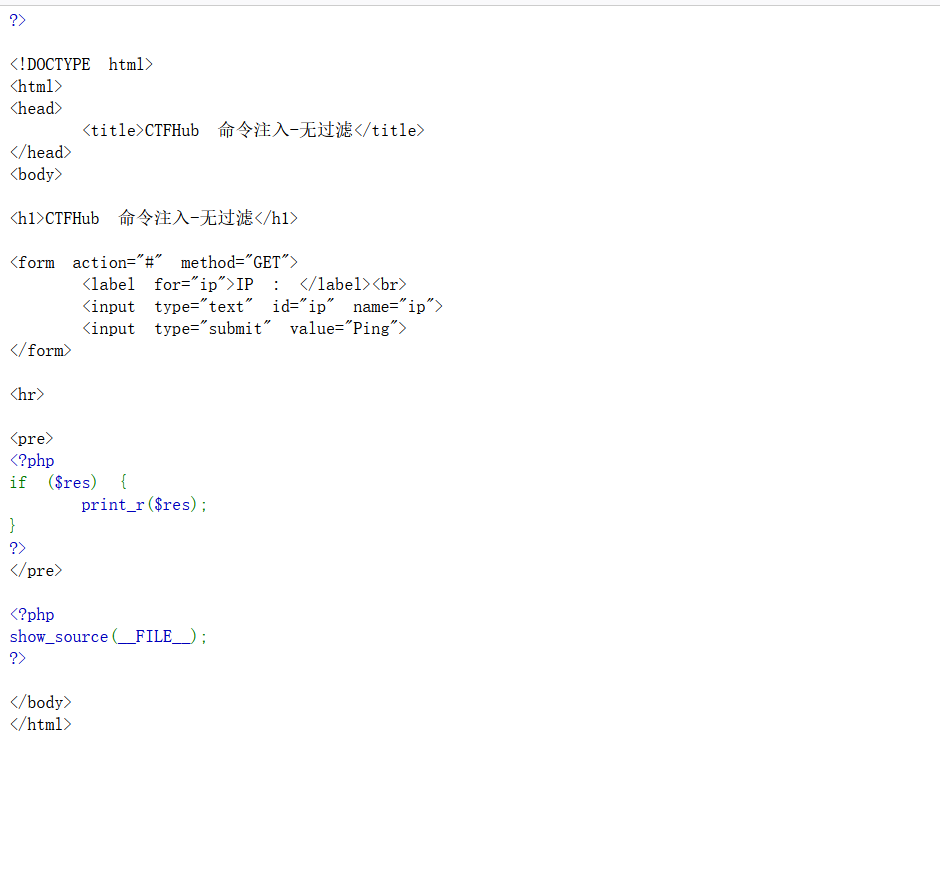Viewport: 940px width, 879px height.
Task: Click the opening head tag
Action: 36,108
